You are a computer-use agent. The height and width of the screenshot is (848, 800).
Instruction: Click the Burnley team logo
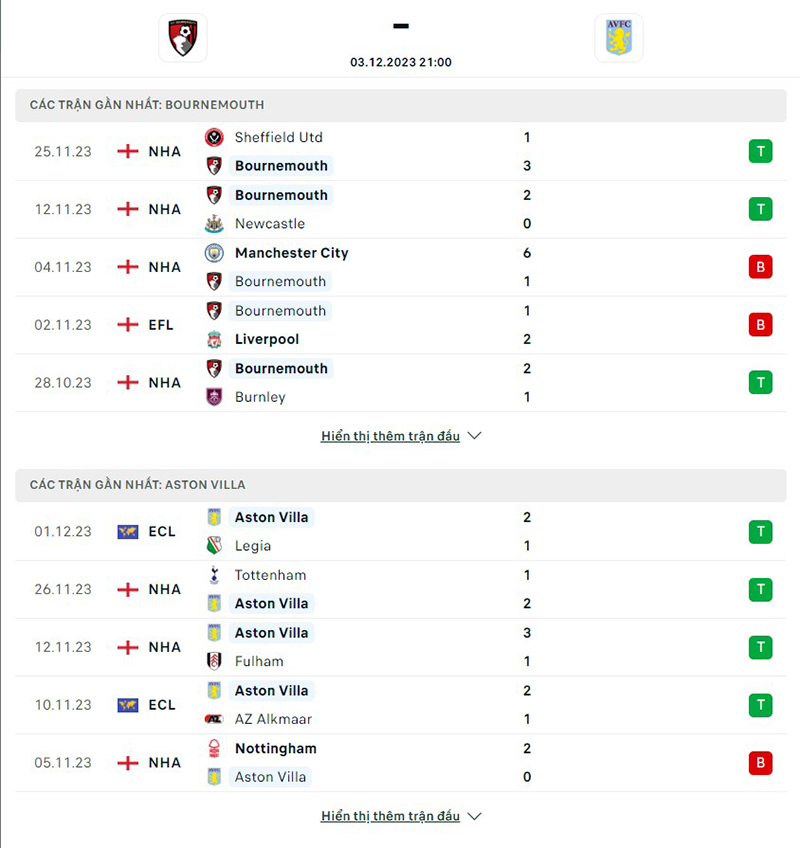(x=214, y=397)
